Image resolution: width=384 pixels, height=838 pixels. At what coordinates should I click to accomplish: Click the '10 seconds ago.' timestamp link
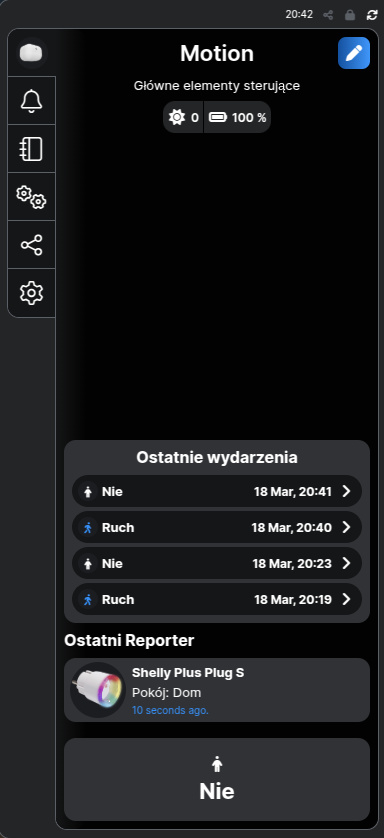170,710
